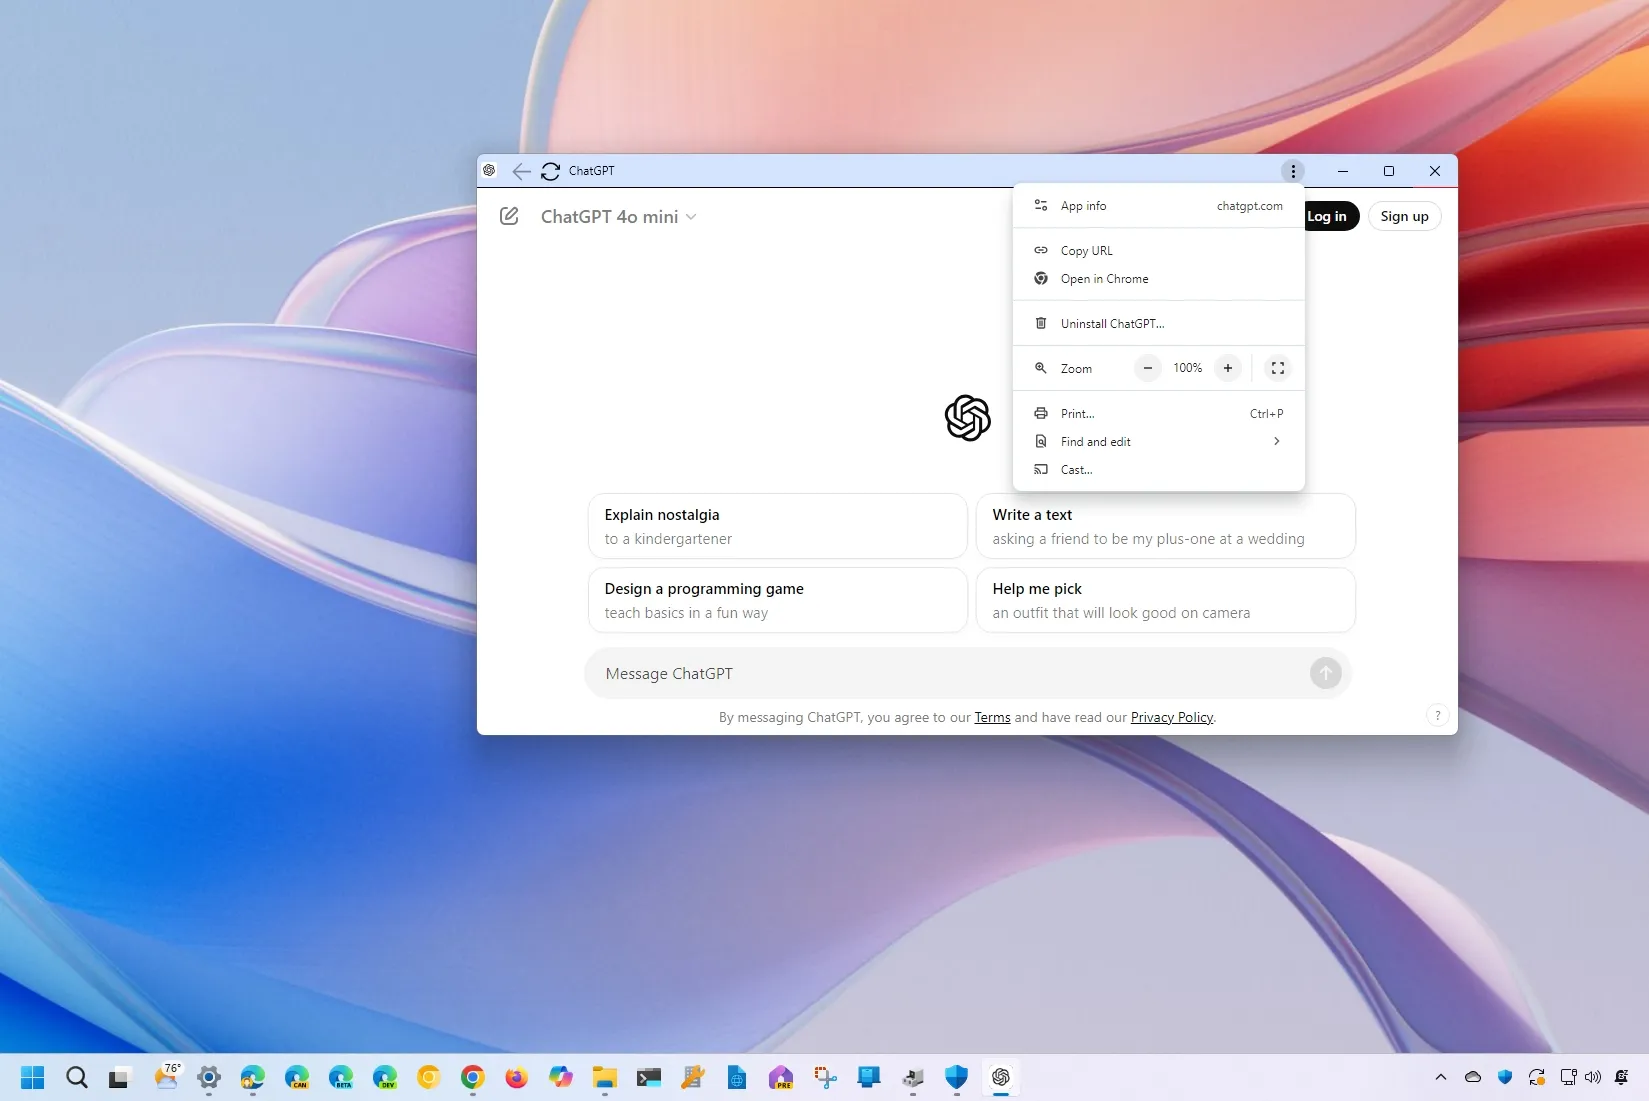Launch Chrome Canary from the taskbar
The image size is (1649, 1101).
point(429,1077)
